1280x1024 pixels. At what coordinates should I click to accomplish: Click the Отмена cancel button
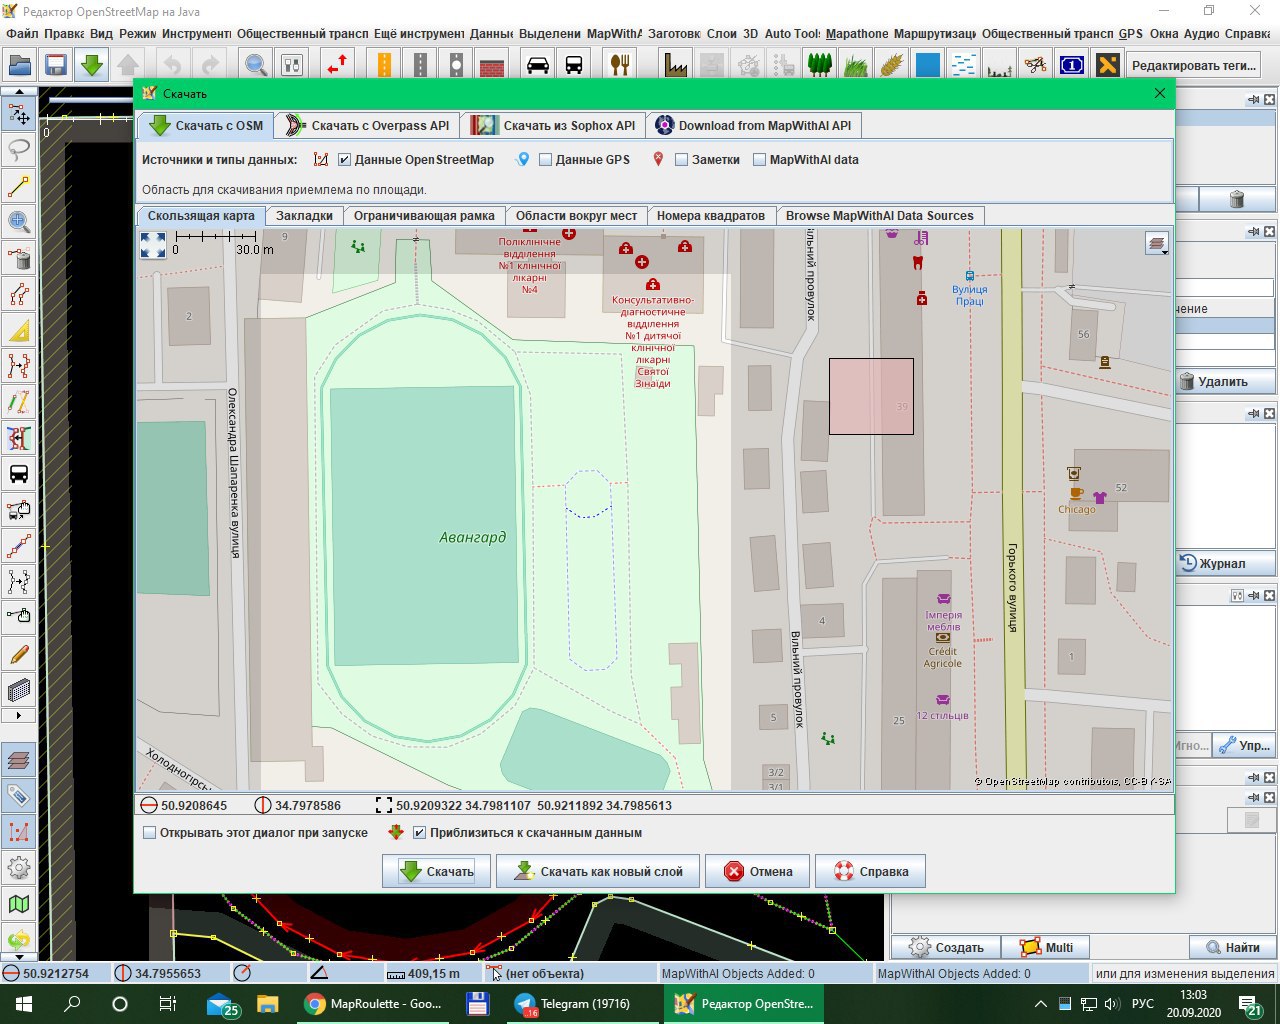(758, 871)
